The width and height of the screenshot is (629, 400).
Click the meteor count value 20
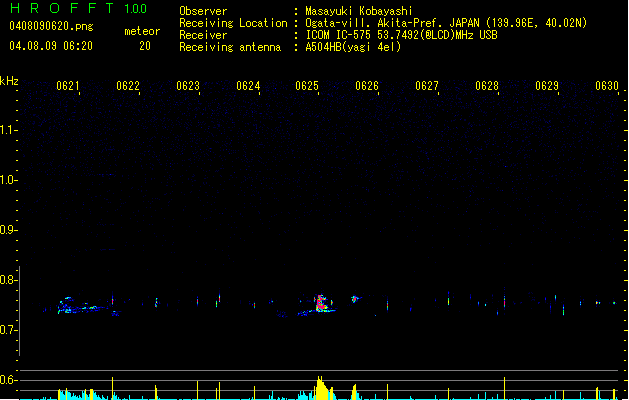(x=145, y=46)
